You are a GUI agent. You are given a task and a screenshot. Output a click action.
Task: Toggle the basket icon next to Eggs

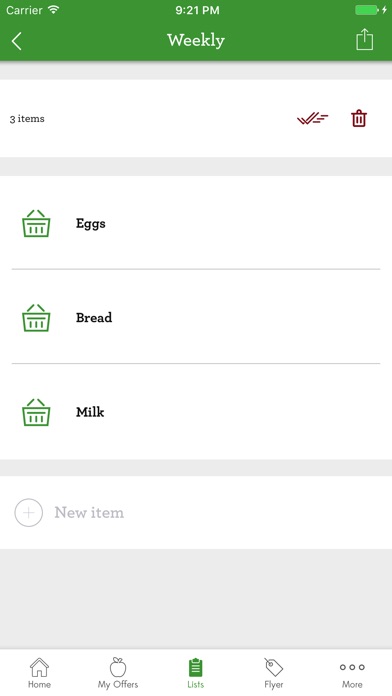[36, 223]
